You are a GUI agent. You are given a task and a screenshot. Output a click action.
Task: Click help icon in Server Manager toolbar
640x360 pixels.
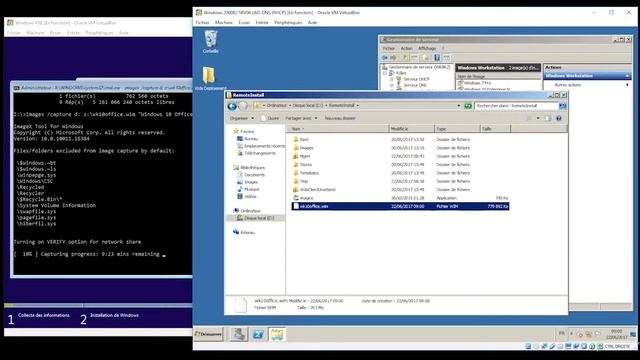pos(437,58)
